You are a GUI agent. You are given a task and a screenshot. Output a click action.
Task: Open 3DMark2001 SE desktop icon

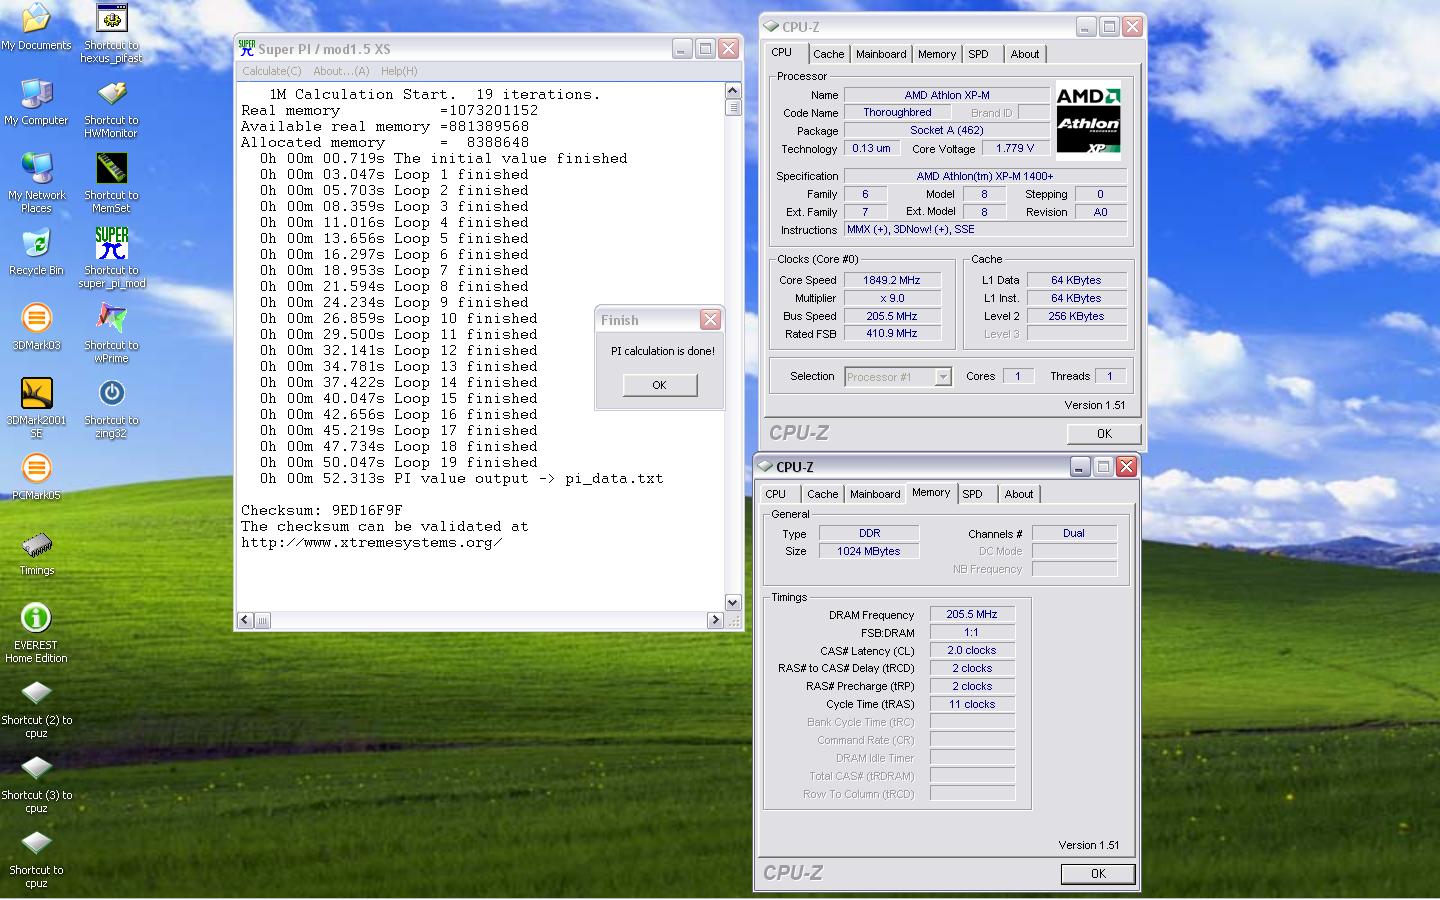[x=36, y=394]
